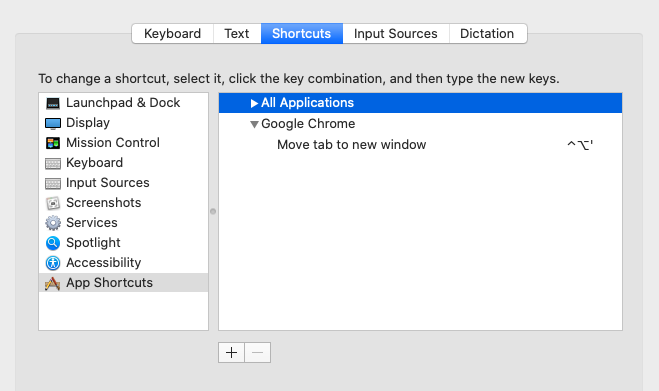
Task: Add a new shortcut with plus button
Action: coord(232,352)
